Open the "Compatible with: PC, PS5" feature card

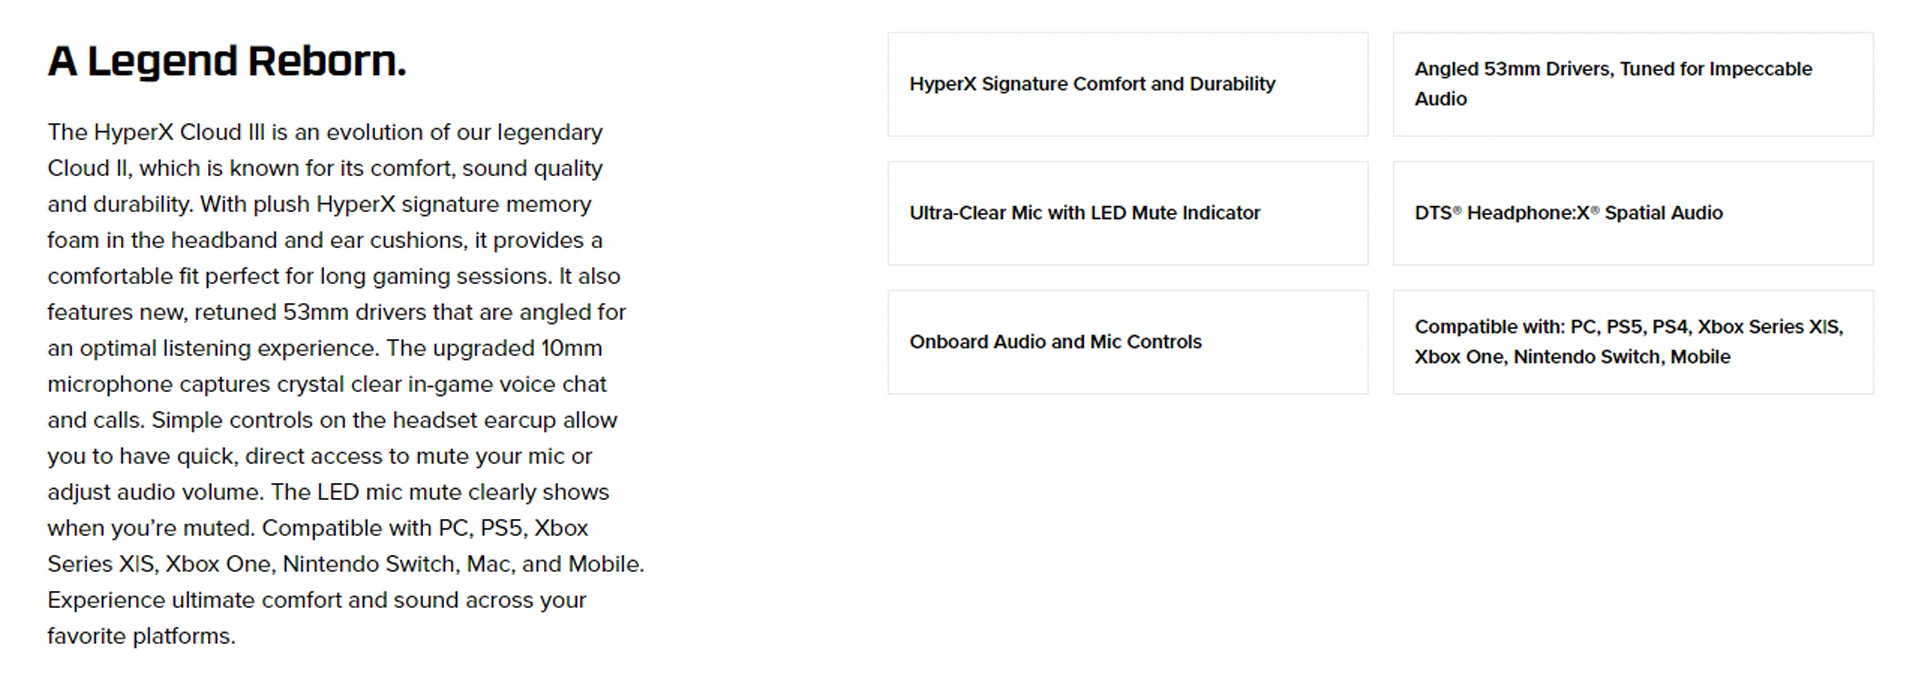tap(1633, 342)
